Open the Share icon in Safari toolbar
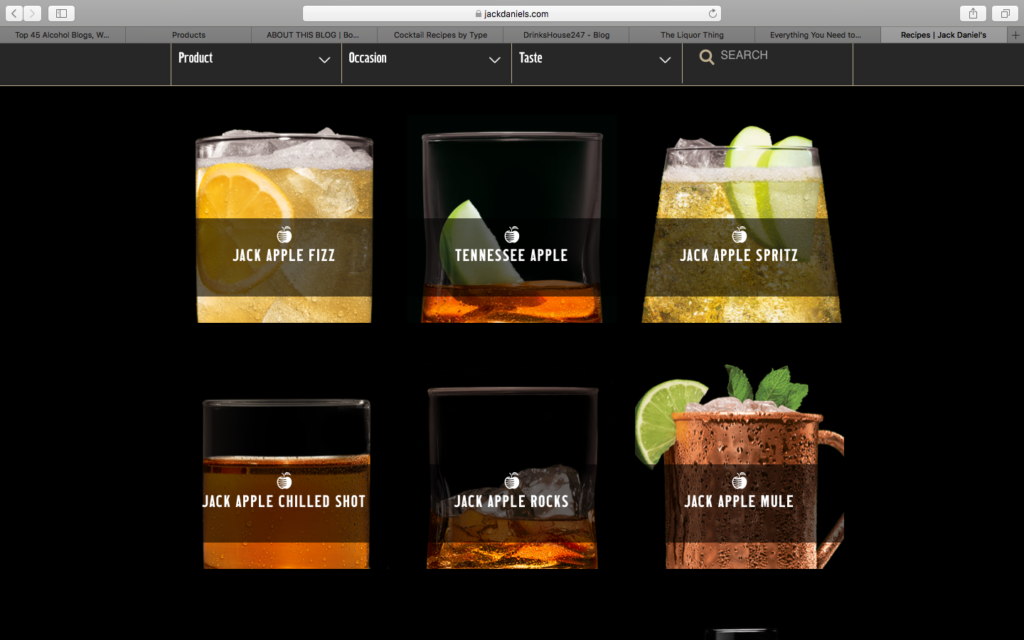This screenshot has height=640, width=1024. (972, 13)
